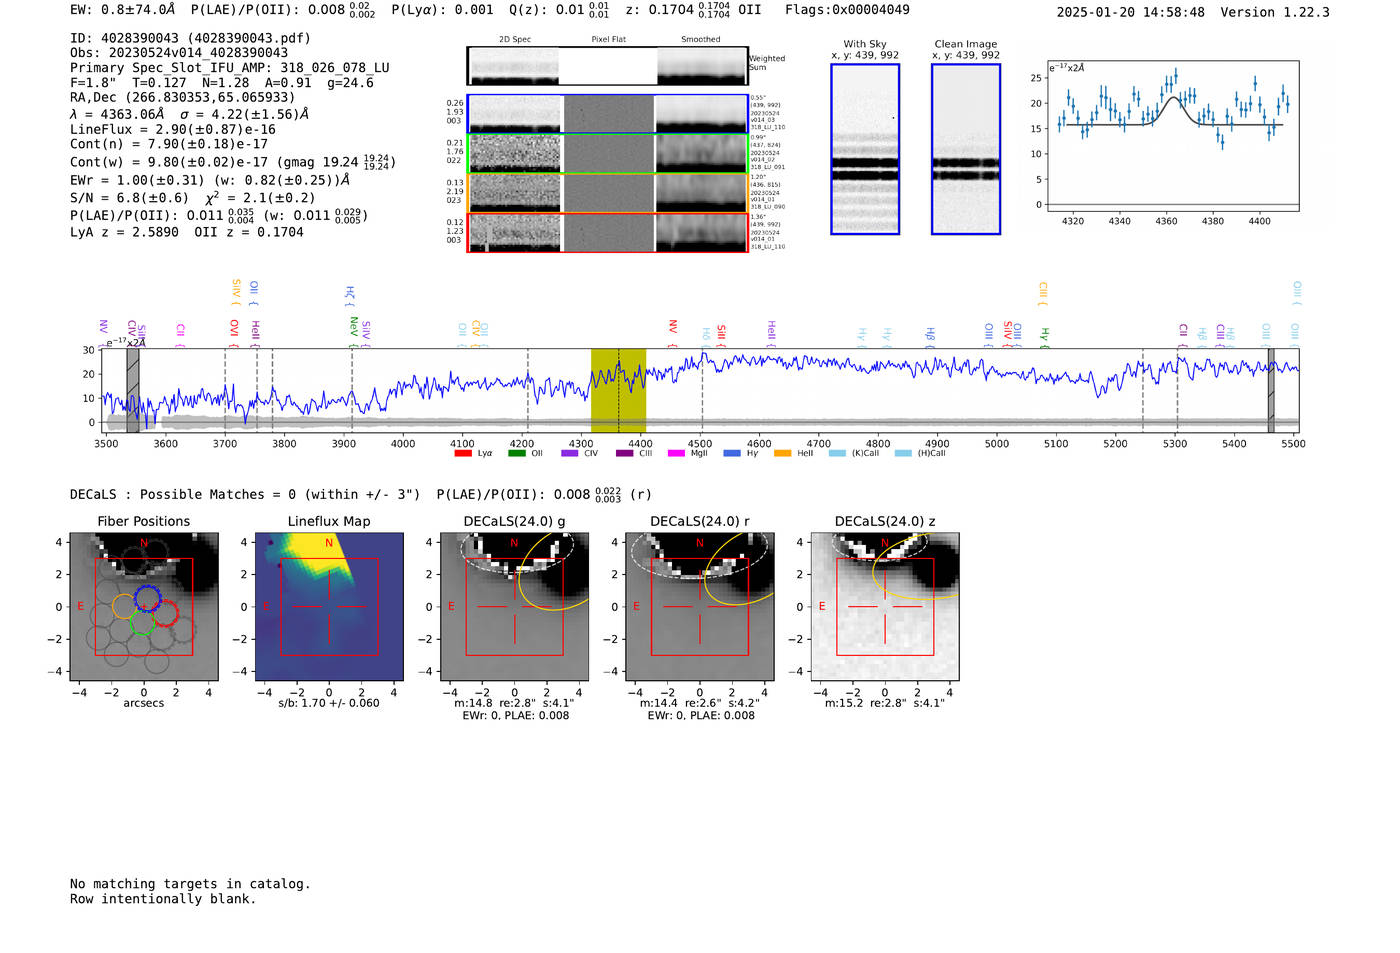The image size is (1400, 953).
Task: Select the green-bordered 2D fiber spectrum row
Action: (x=607, y=153)
